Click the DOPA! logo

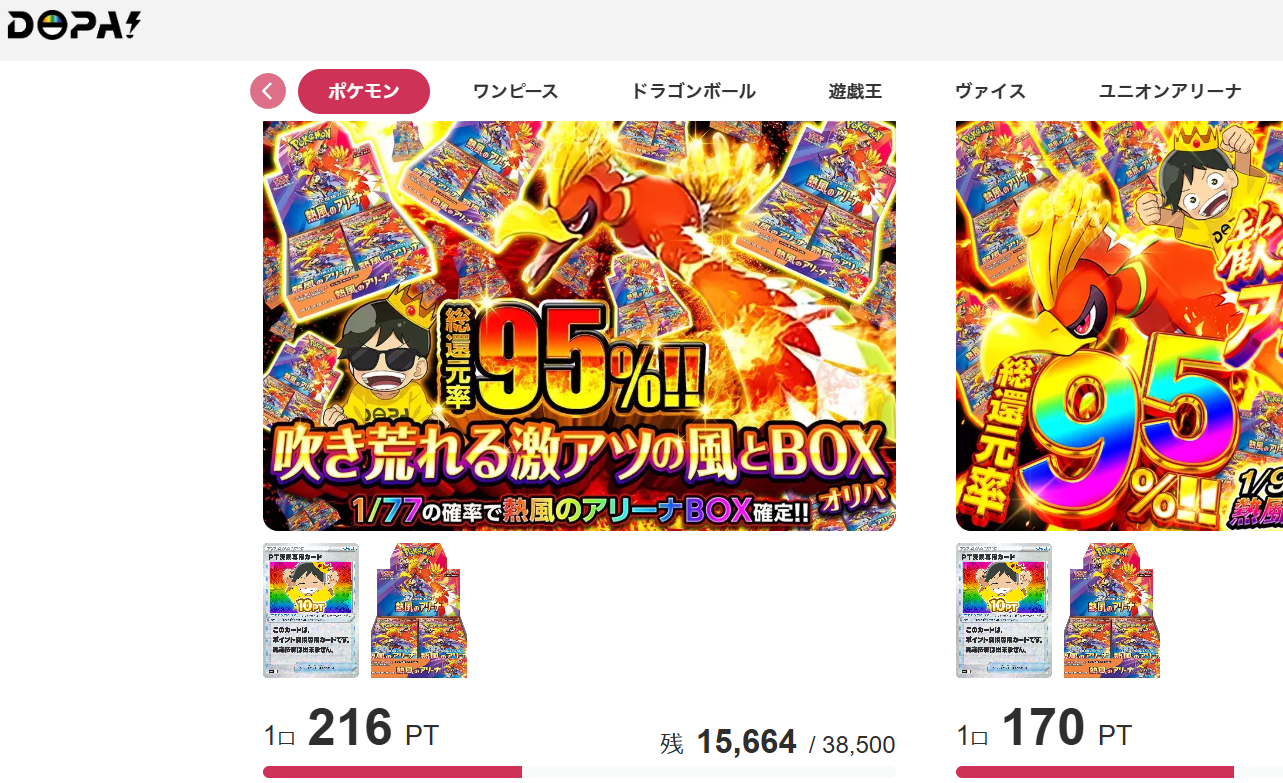tap(73, 24)
